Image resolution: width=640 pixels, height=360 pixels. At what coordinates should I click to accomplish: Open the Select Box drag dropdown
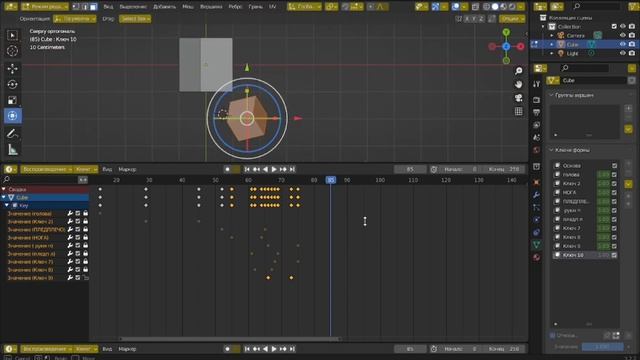pyautogui.click(x=135, y=19)
